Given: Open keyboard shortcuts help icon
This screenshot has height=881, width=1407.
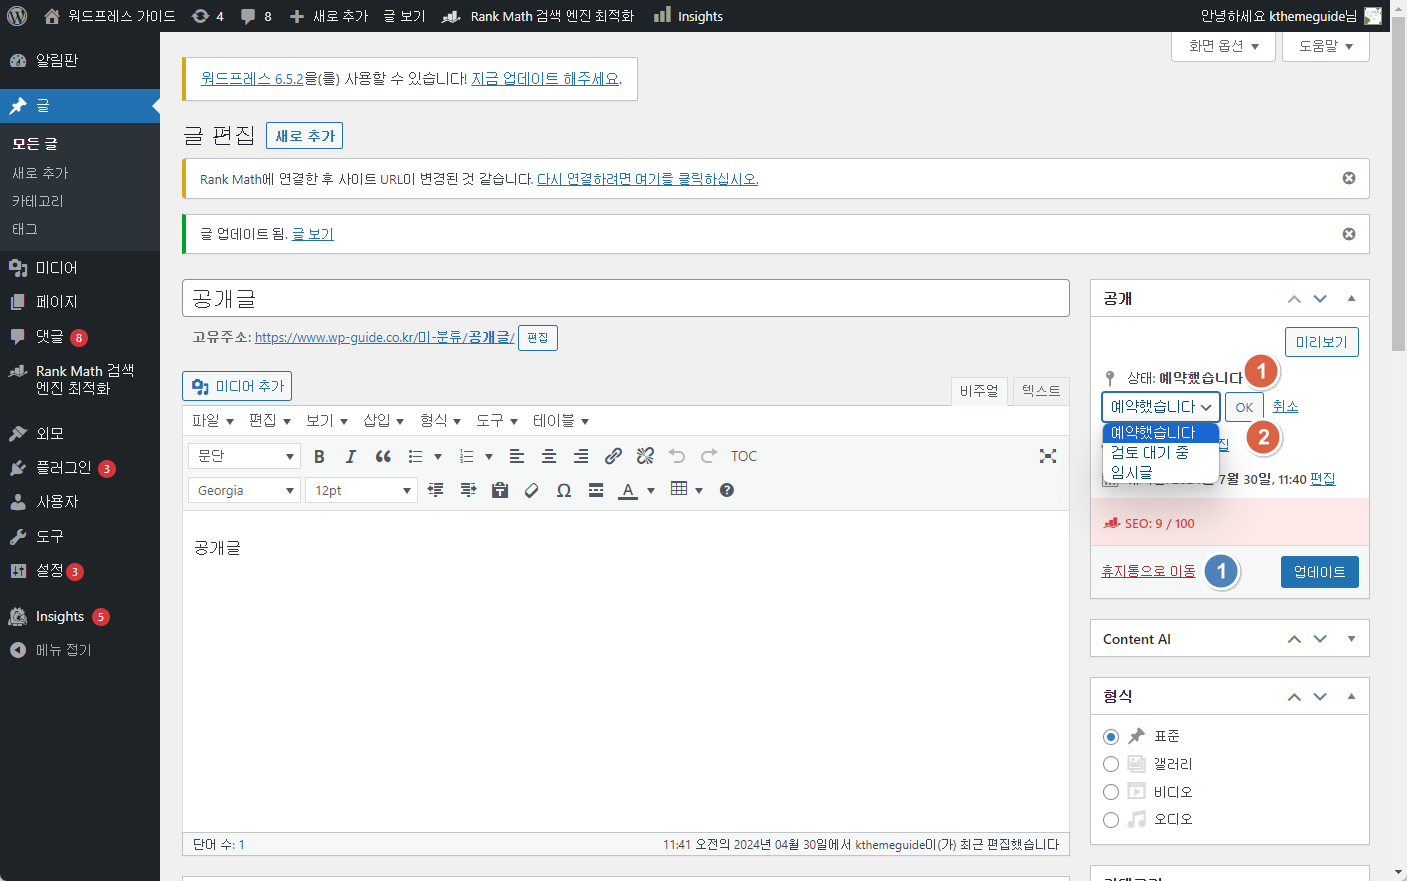Looking at the screenshot, I should (x=727, y=490).
